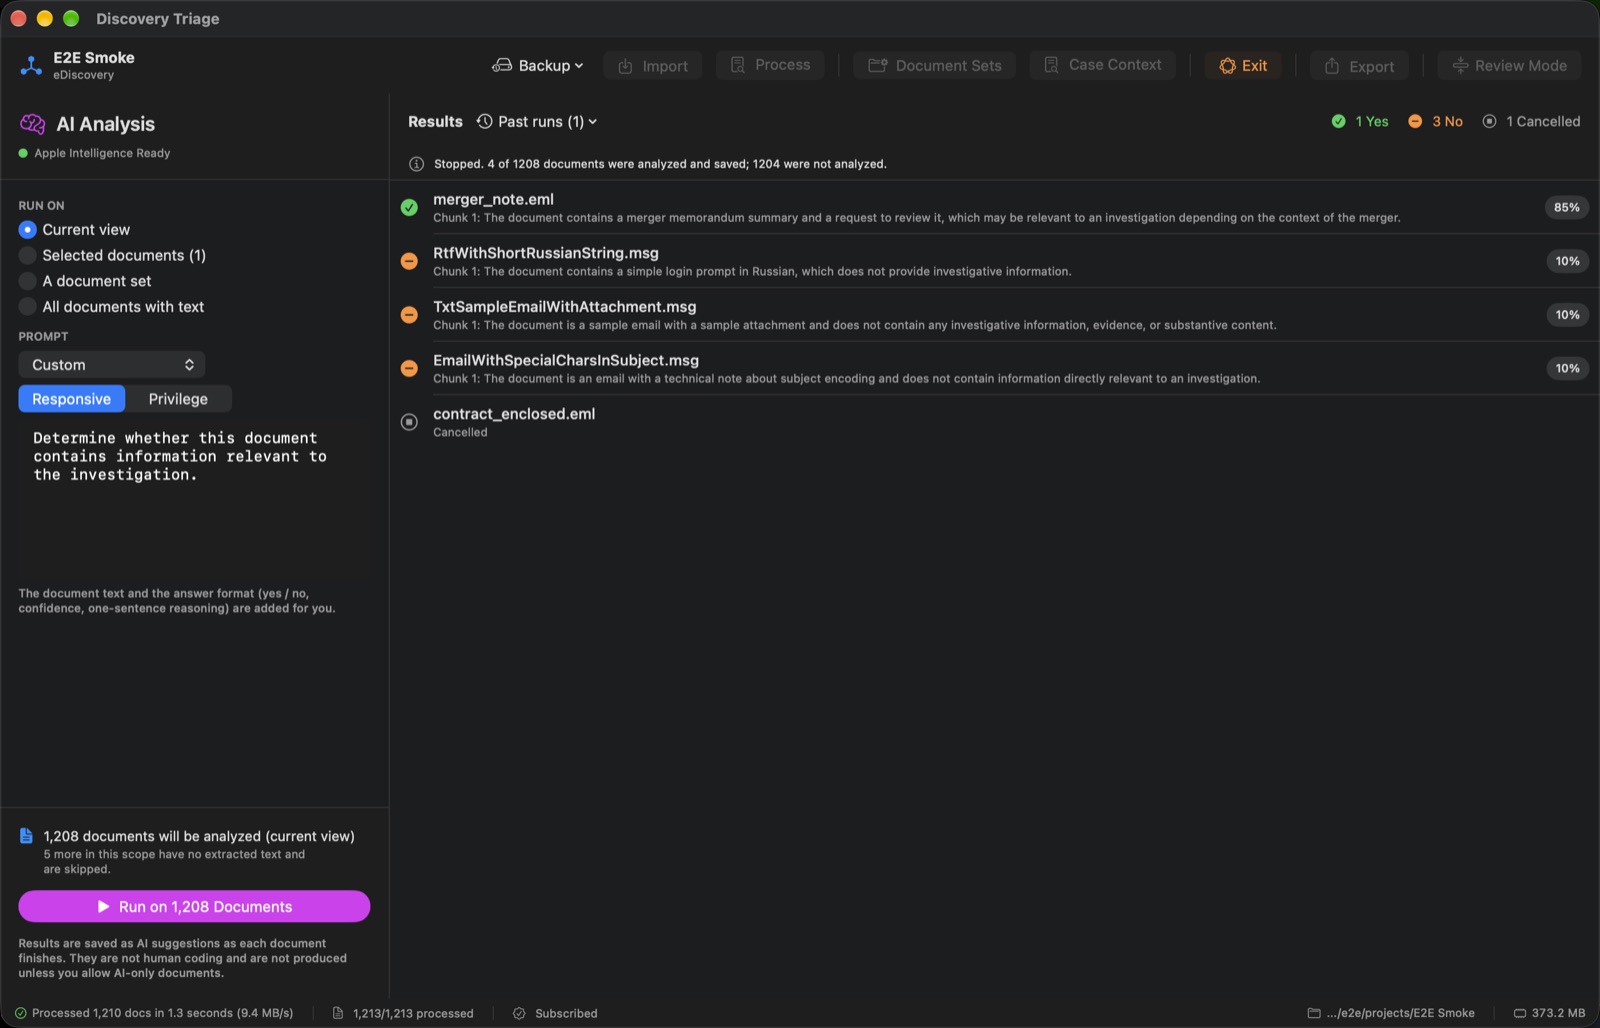Click the Export toolbar button
The height and width of the screenshot is (1028, 1600).
[x=1359, y=66]
